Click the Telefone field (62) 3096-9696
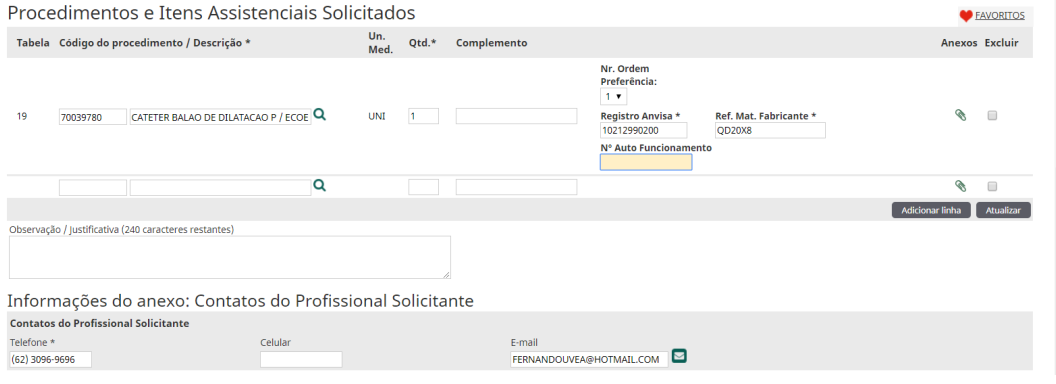 click(51, 359)
